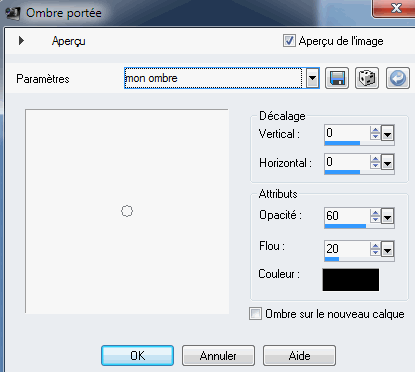Open the Opacité slider dropdown
Viewport: 415px width, 372px height.
(388, 217)
